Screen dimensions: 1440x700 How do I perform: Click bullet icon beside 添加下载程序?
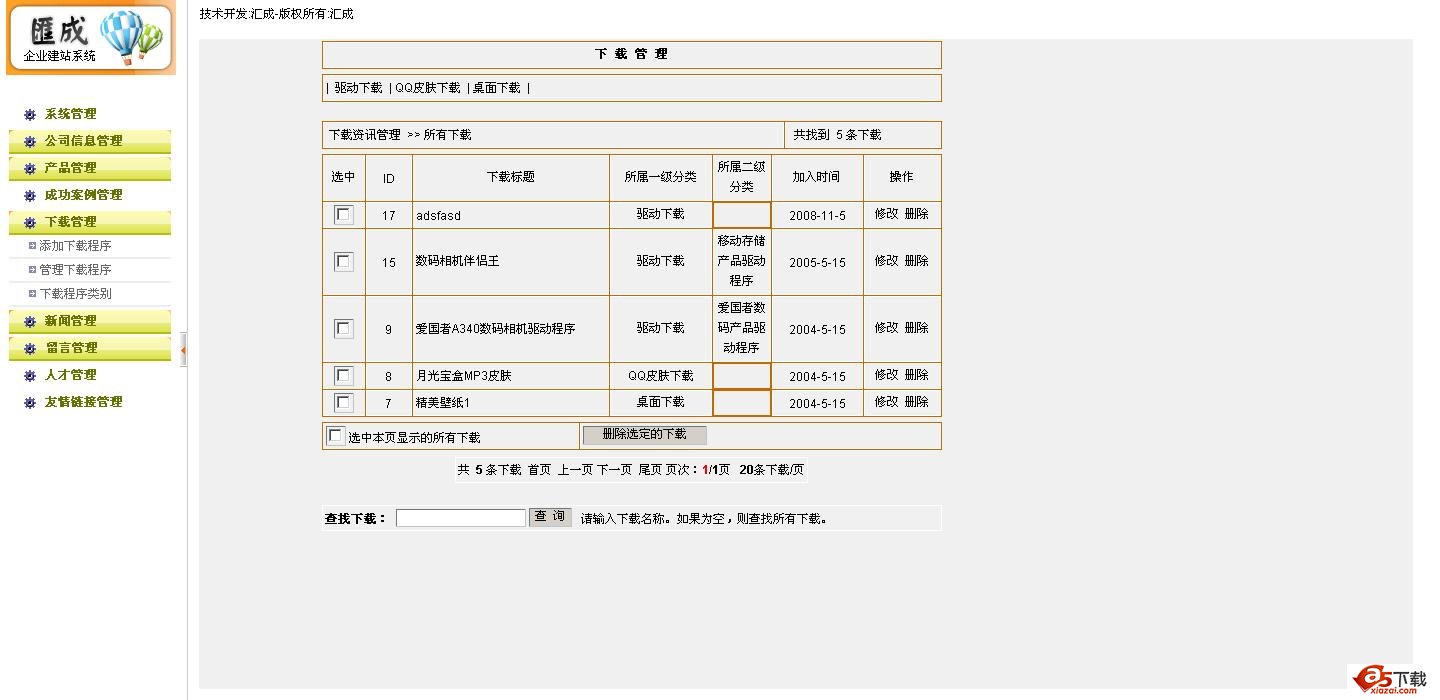32,246
